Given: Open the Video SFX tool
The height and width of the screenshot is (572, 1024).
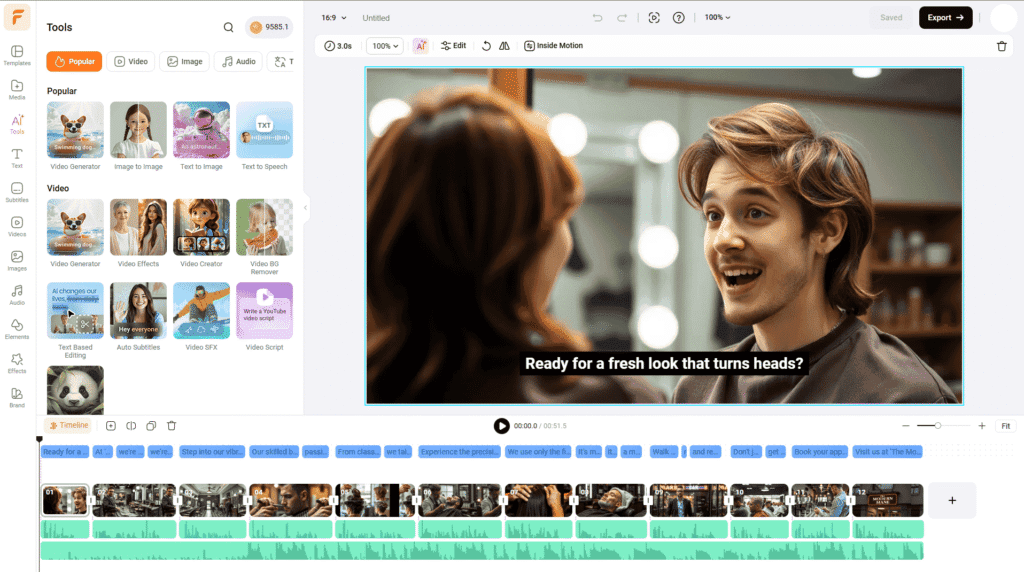Looking at the screenshot, I should coord(201,317).
